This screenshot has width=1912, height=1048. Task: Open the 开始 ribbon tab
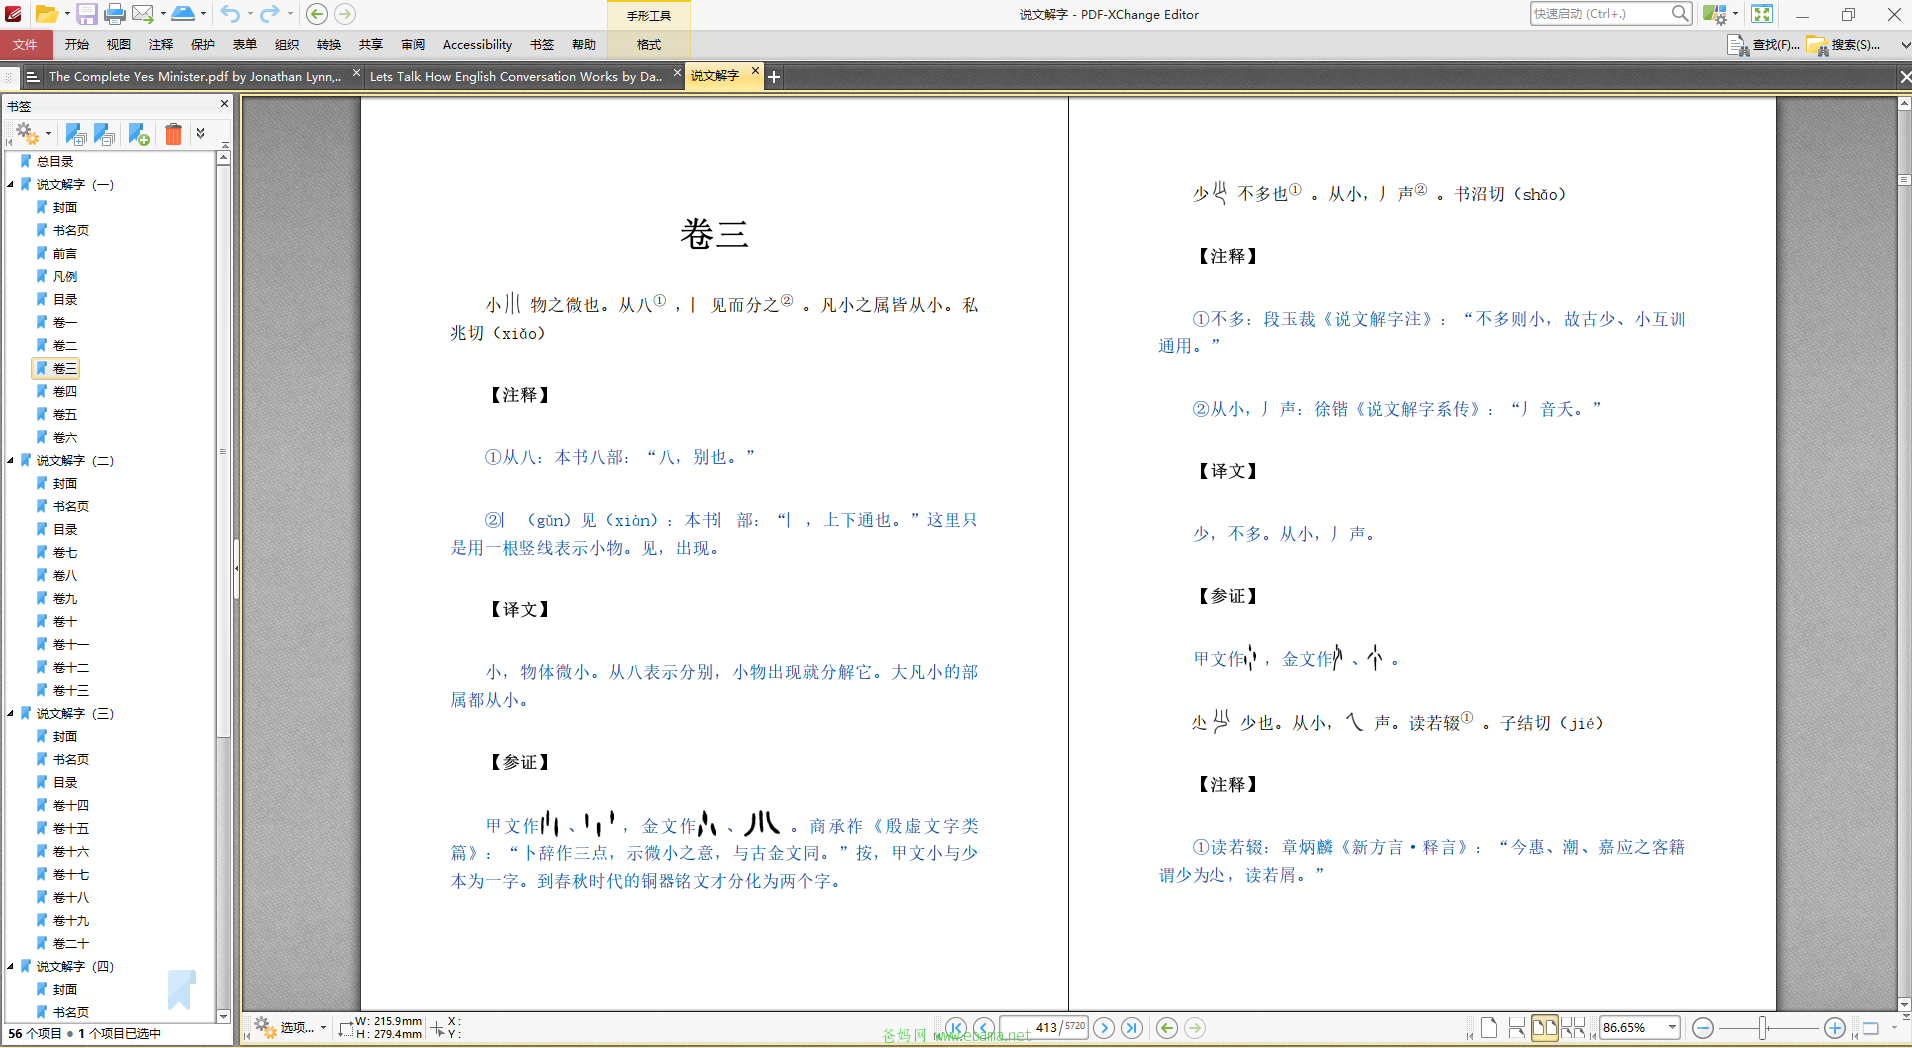[x=77, y=45]
